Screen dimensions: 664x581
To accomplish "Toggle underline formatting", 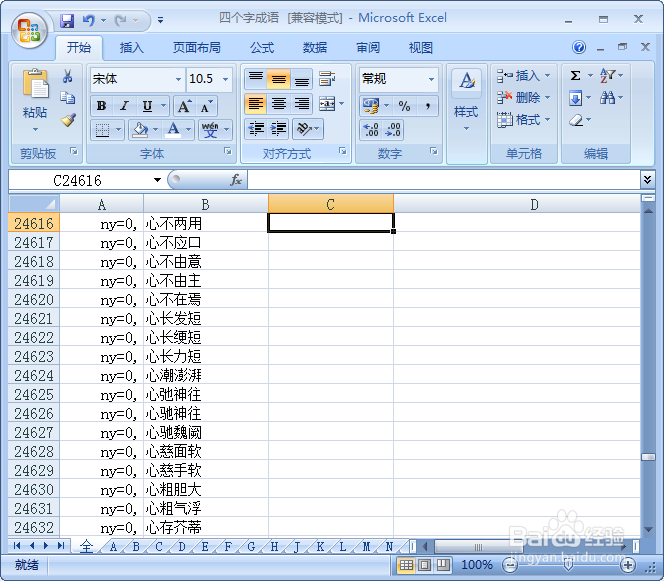I will point(147,105).
